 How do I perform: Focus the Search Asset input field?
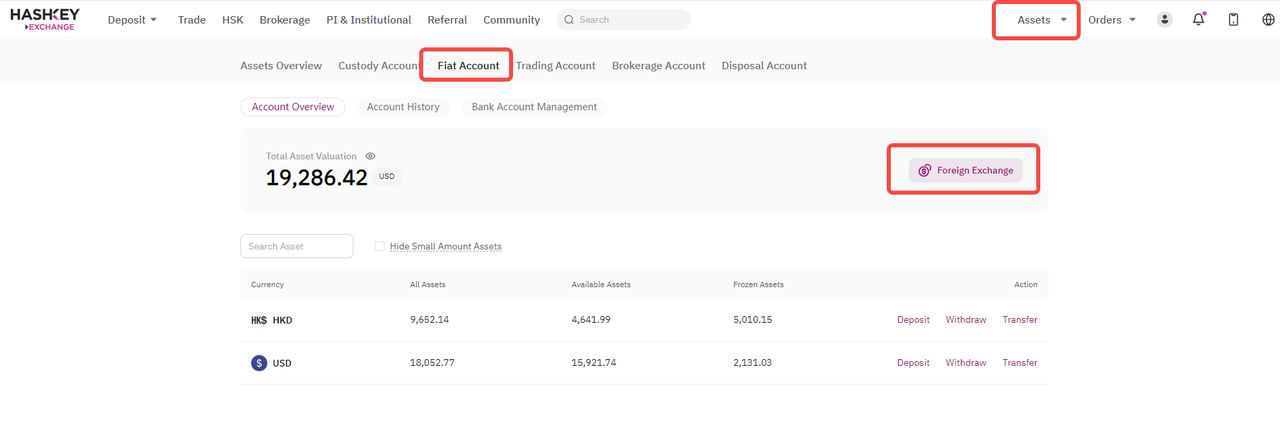(x=297, y=246)
